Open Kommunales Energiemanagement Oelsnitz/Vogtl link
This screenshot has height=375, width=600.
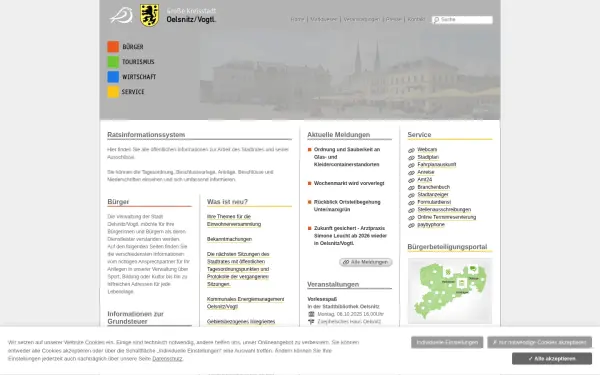(245, 303)
